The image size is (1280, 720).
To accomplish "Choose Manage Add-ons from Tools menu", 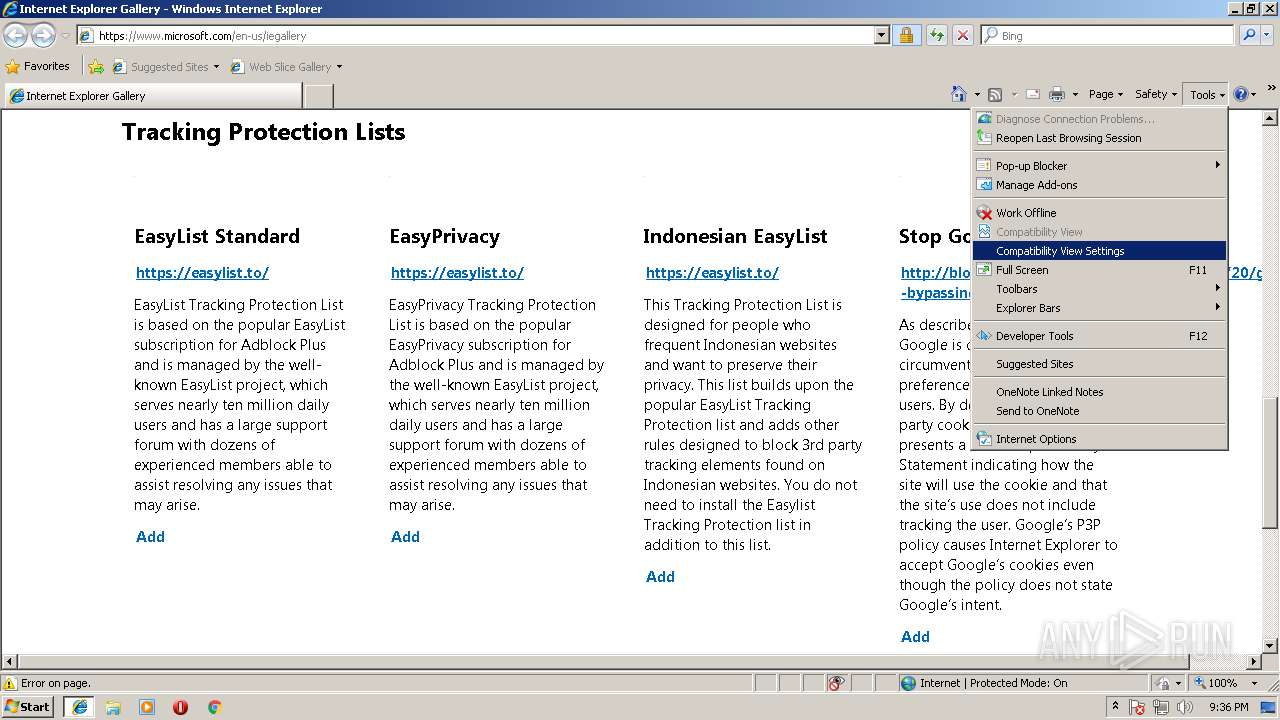I will (x=1099, y=185).
